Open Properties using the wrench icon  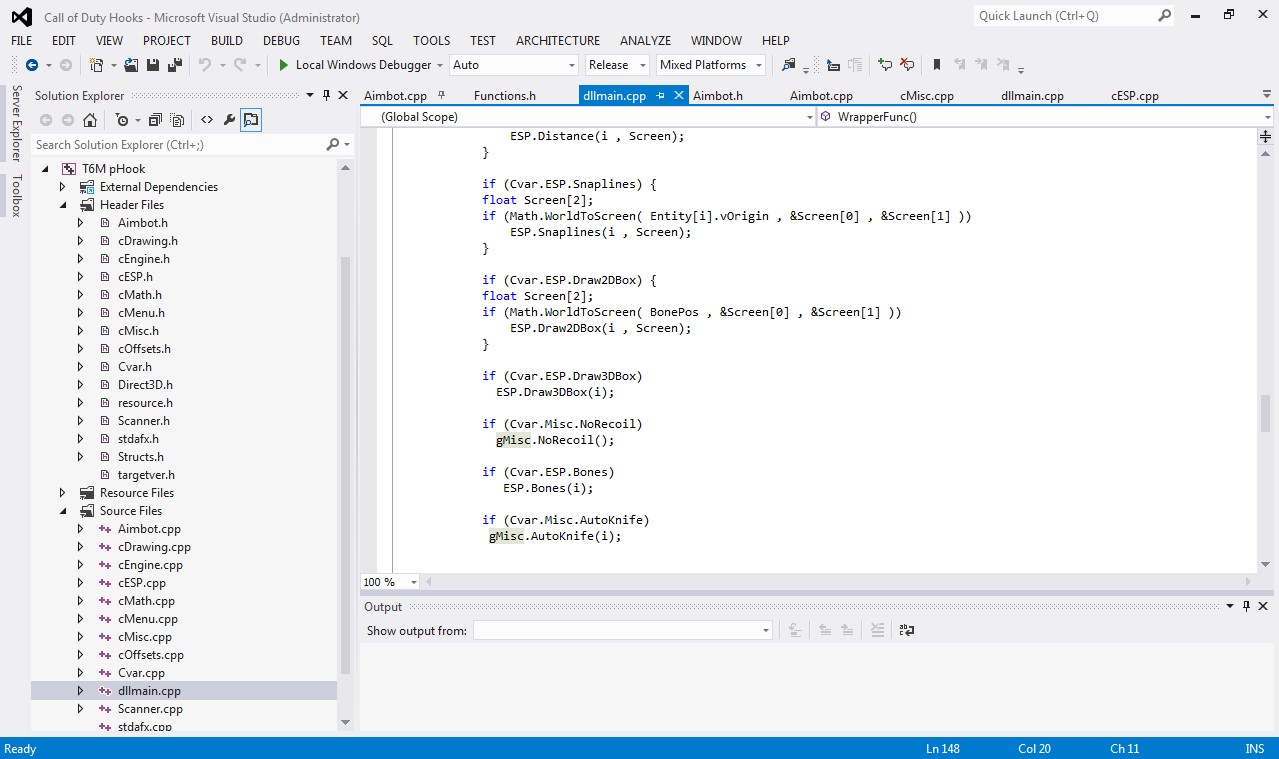click(229, 120)
